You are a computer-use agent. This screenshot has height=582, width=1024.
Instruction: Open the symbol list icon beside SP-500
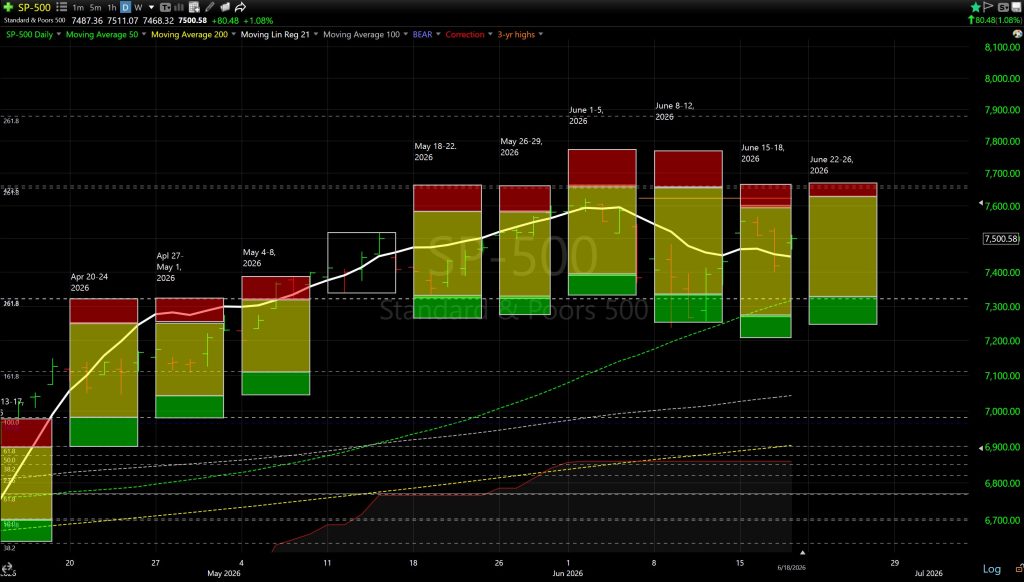coord(61,7)
